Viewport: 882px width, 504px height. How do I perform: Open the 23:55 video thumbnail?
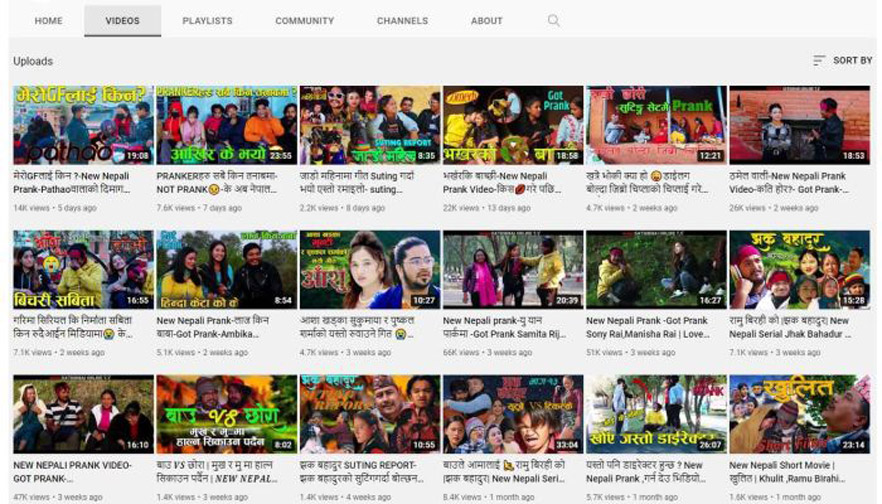(x=226, y=125)
